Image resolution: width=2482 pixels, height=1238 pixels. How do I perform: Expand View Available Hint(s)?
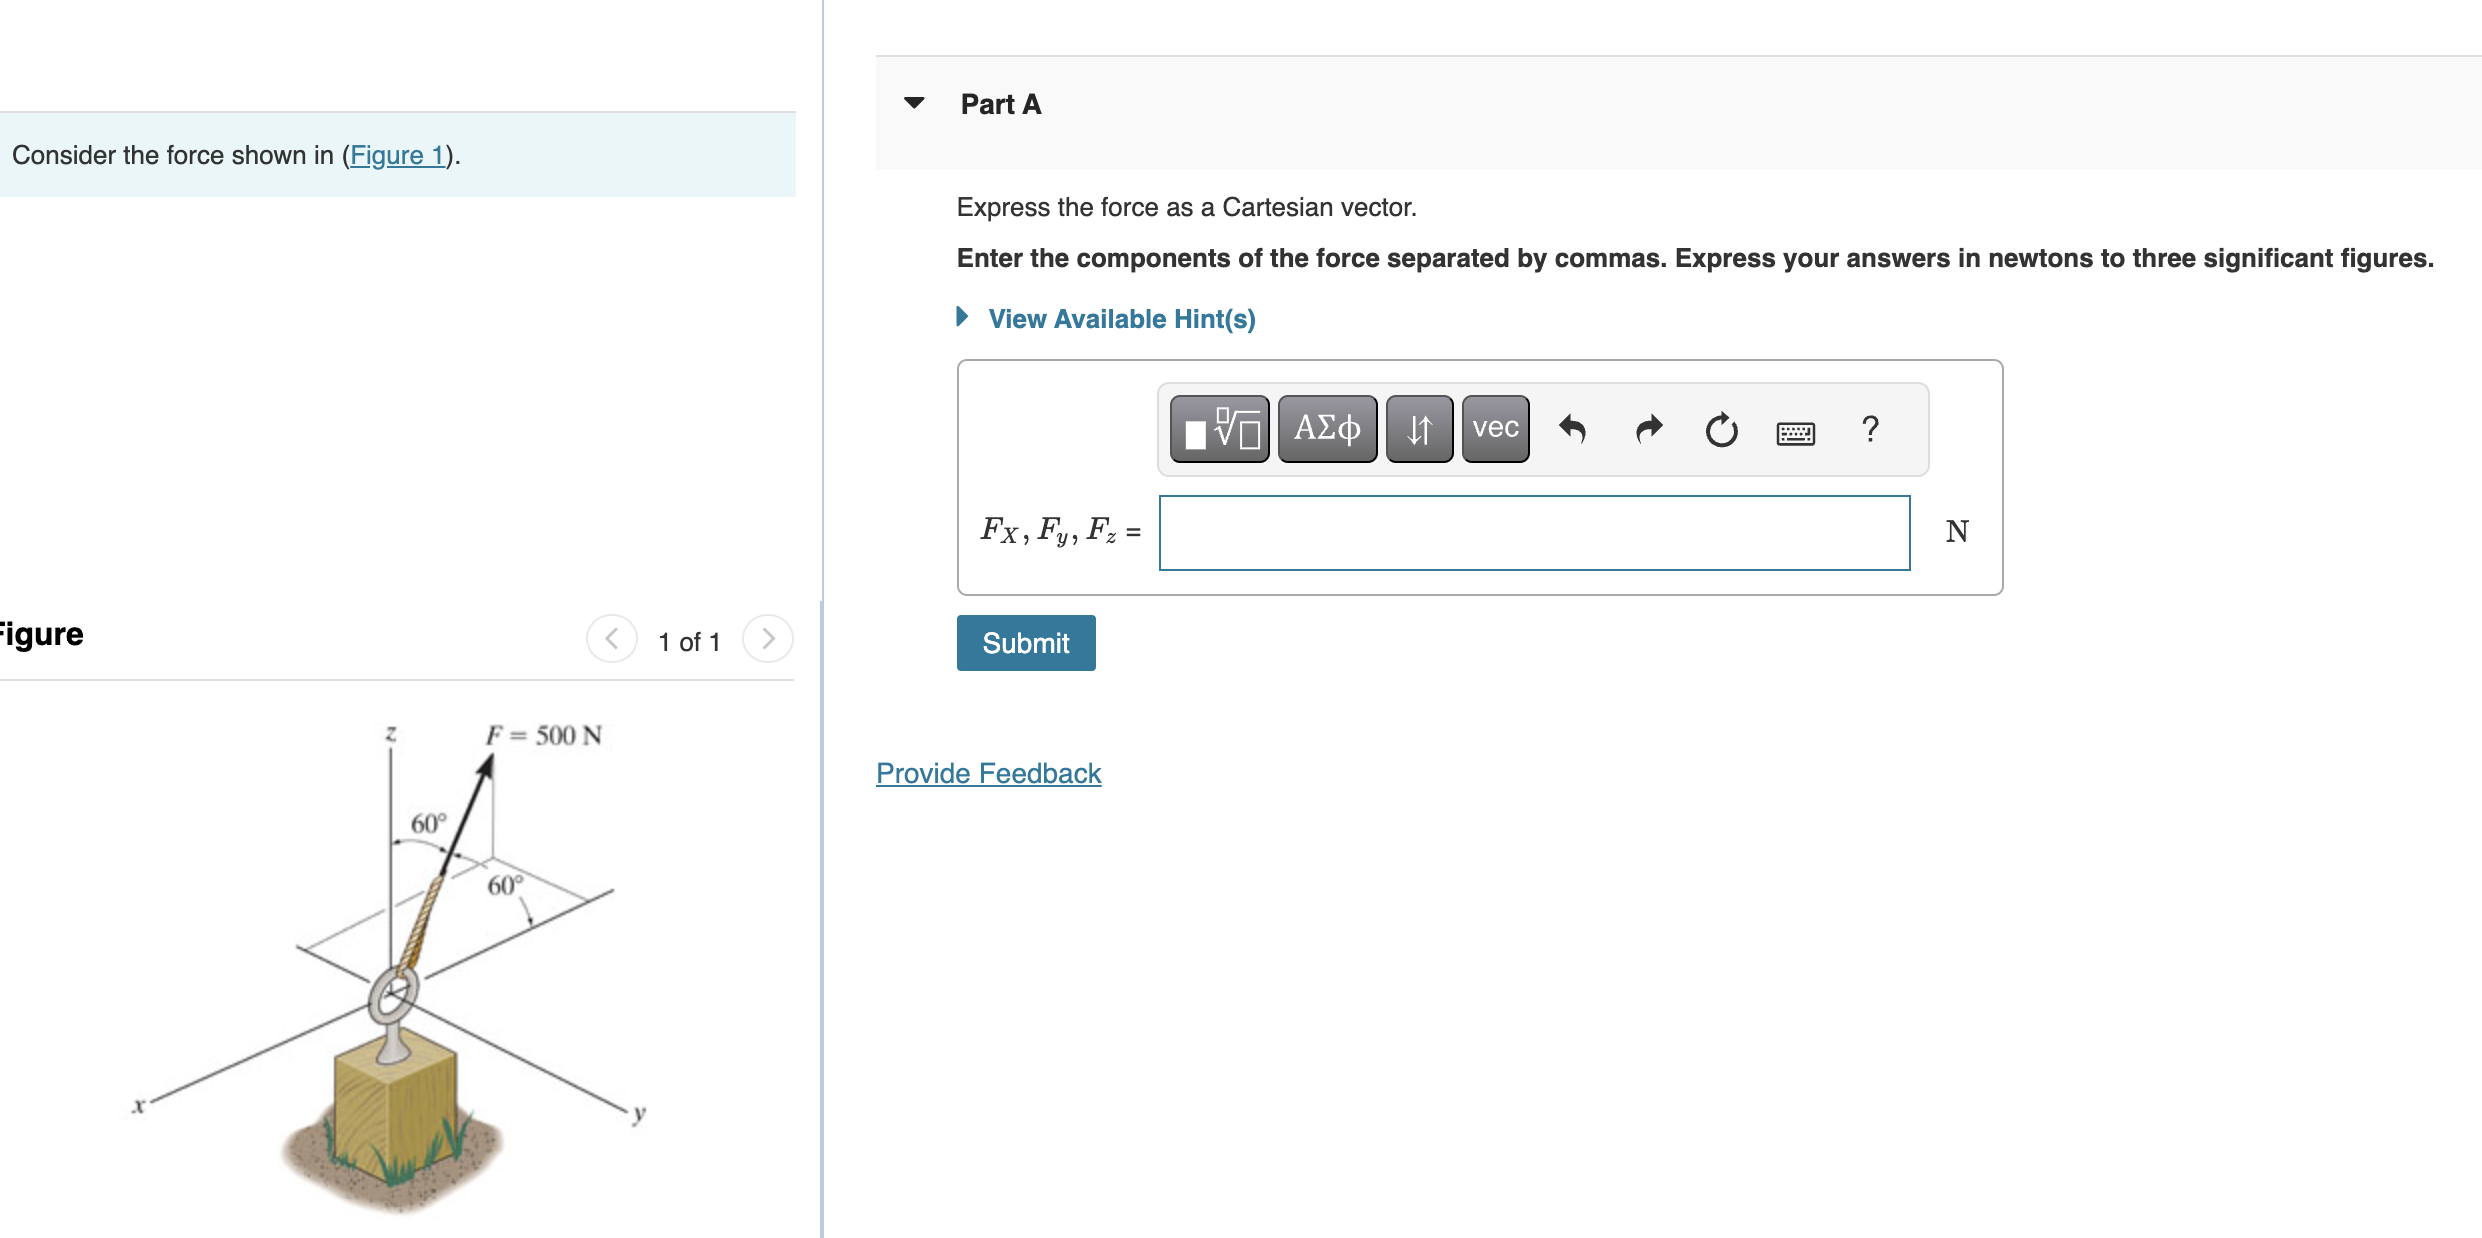tap(1120, 319)
